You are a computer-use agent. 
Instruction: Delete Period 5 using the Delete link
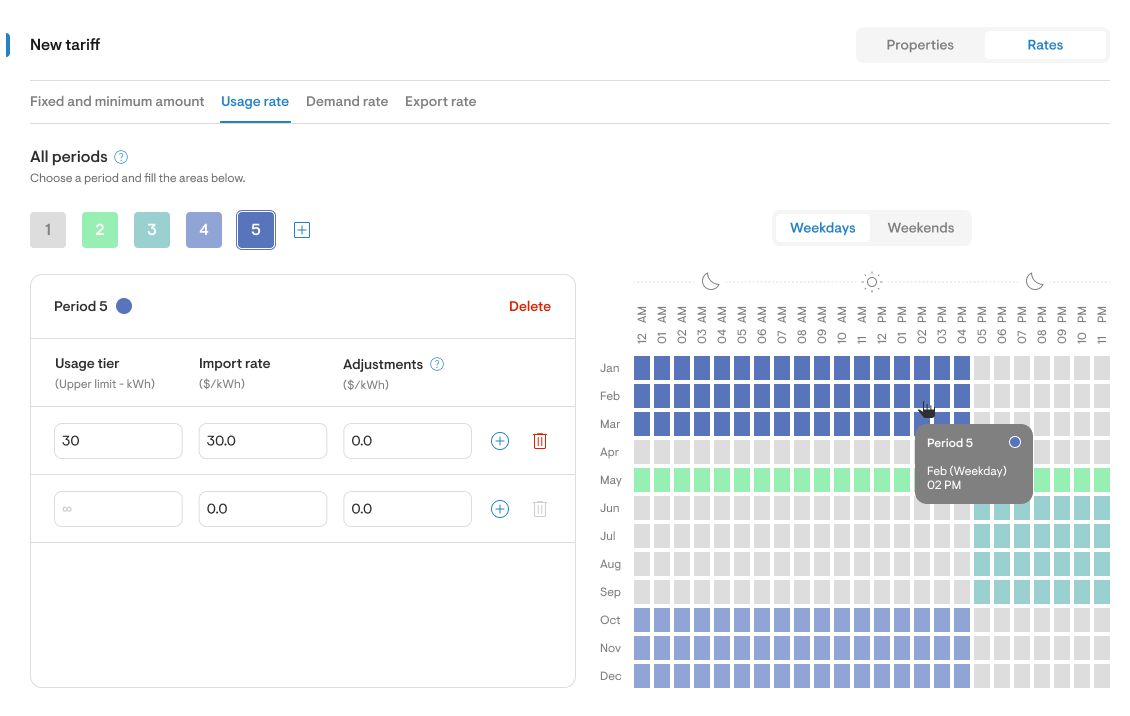coord(529,307)
